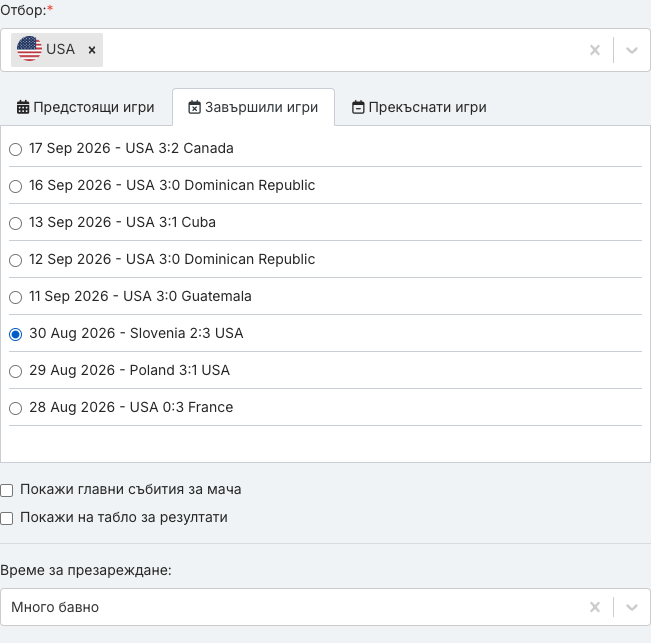Enable Покажи главни събития за мача checkbox

[6, 490]
